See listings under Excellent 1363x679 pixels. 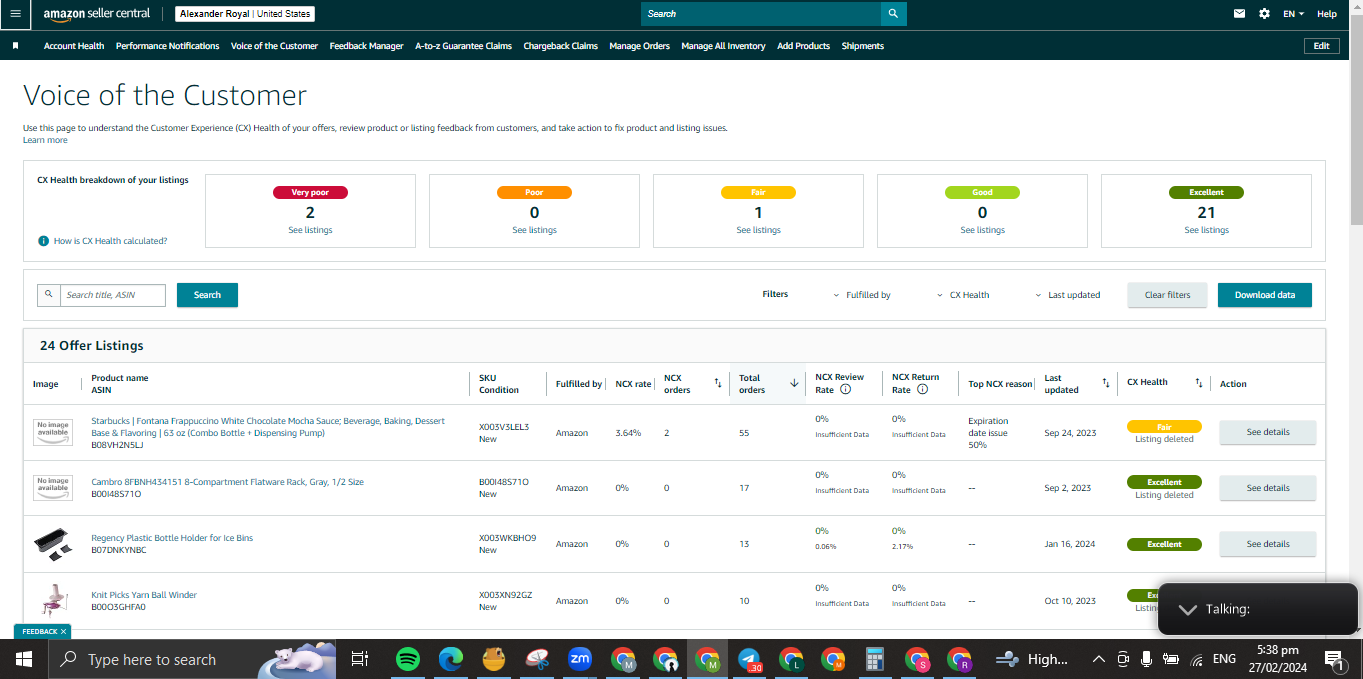[x=1206, y=230]
